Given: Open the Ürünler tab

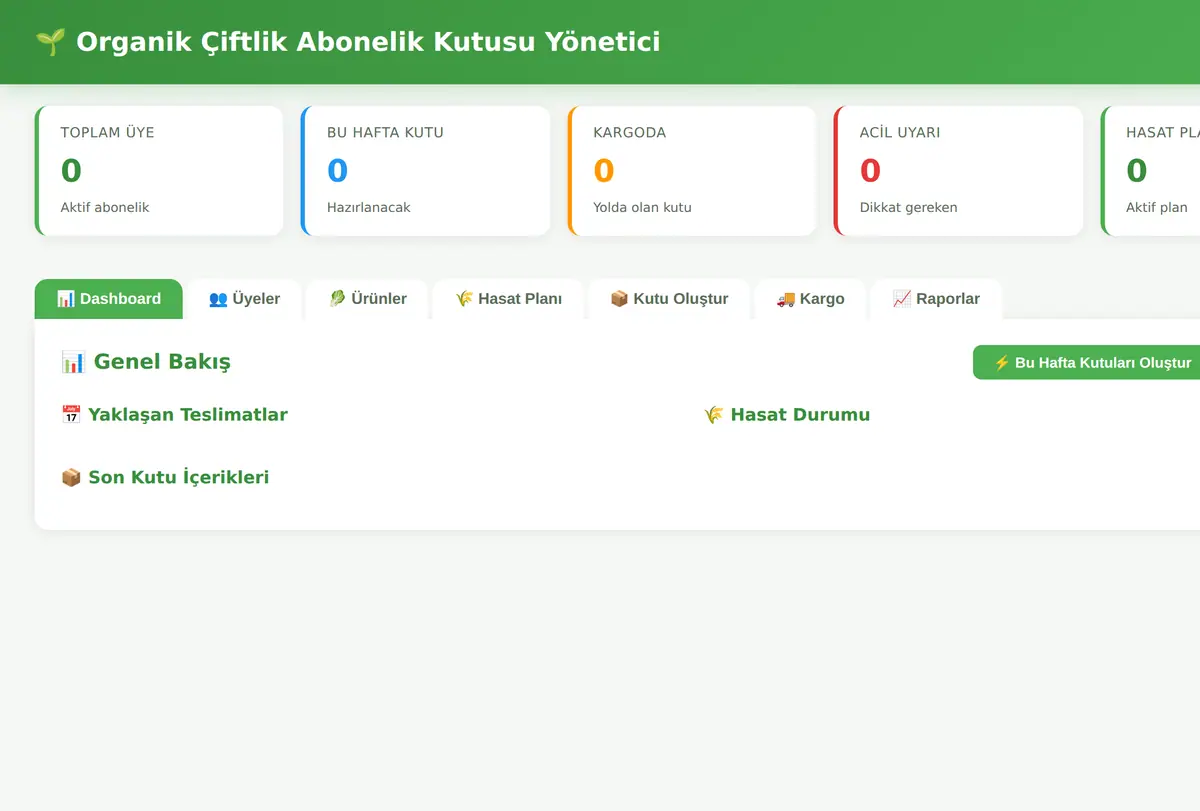Looking at the screenshot, I should pyautogui.click(x=367, y=299).
